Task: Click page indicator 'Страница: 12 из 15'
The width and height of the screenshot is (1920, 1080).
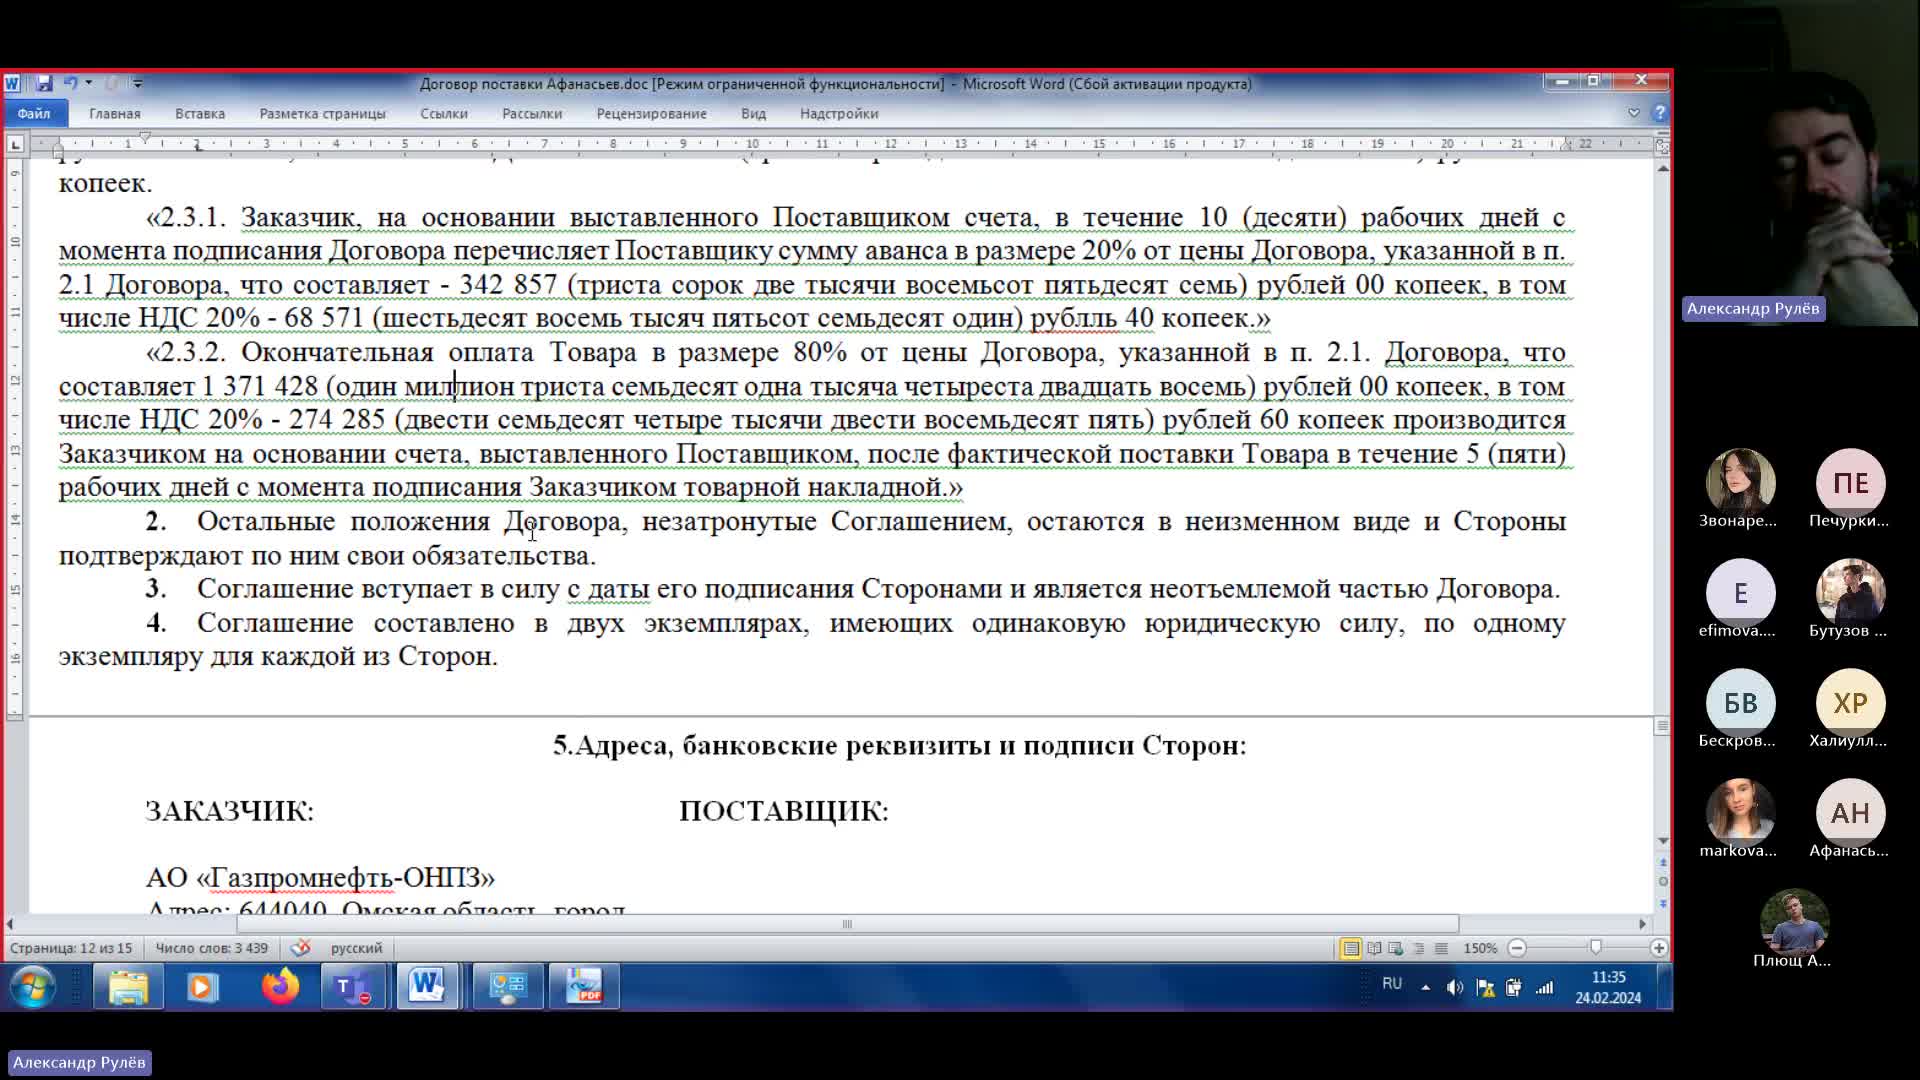Action: (71, 948)
